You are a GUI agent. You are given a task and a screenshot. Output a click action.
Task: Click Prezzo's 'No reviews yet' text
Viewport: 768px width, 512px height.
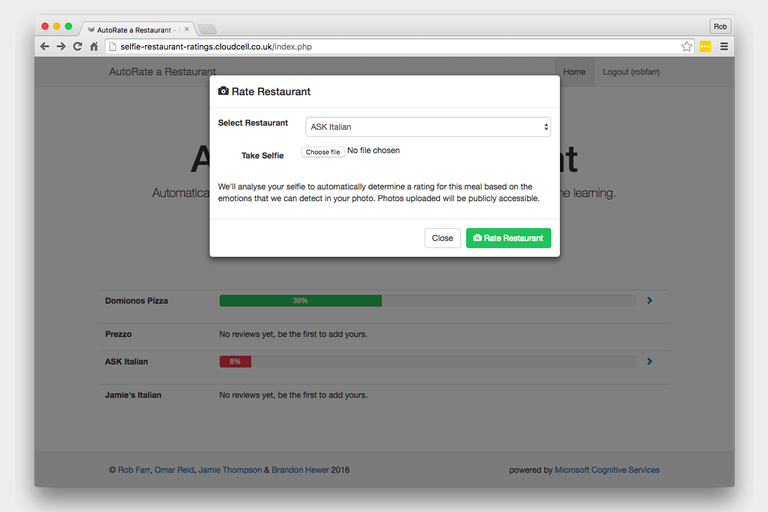(x=293, y=334)
